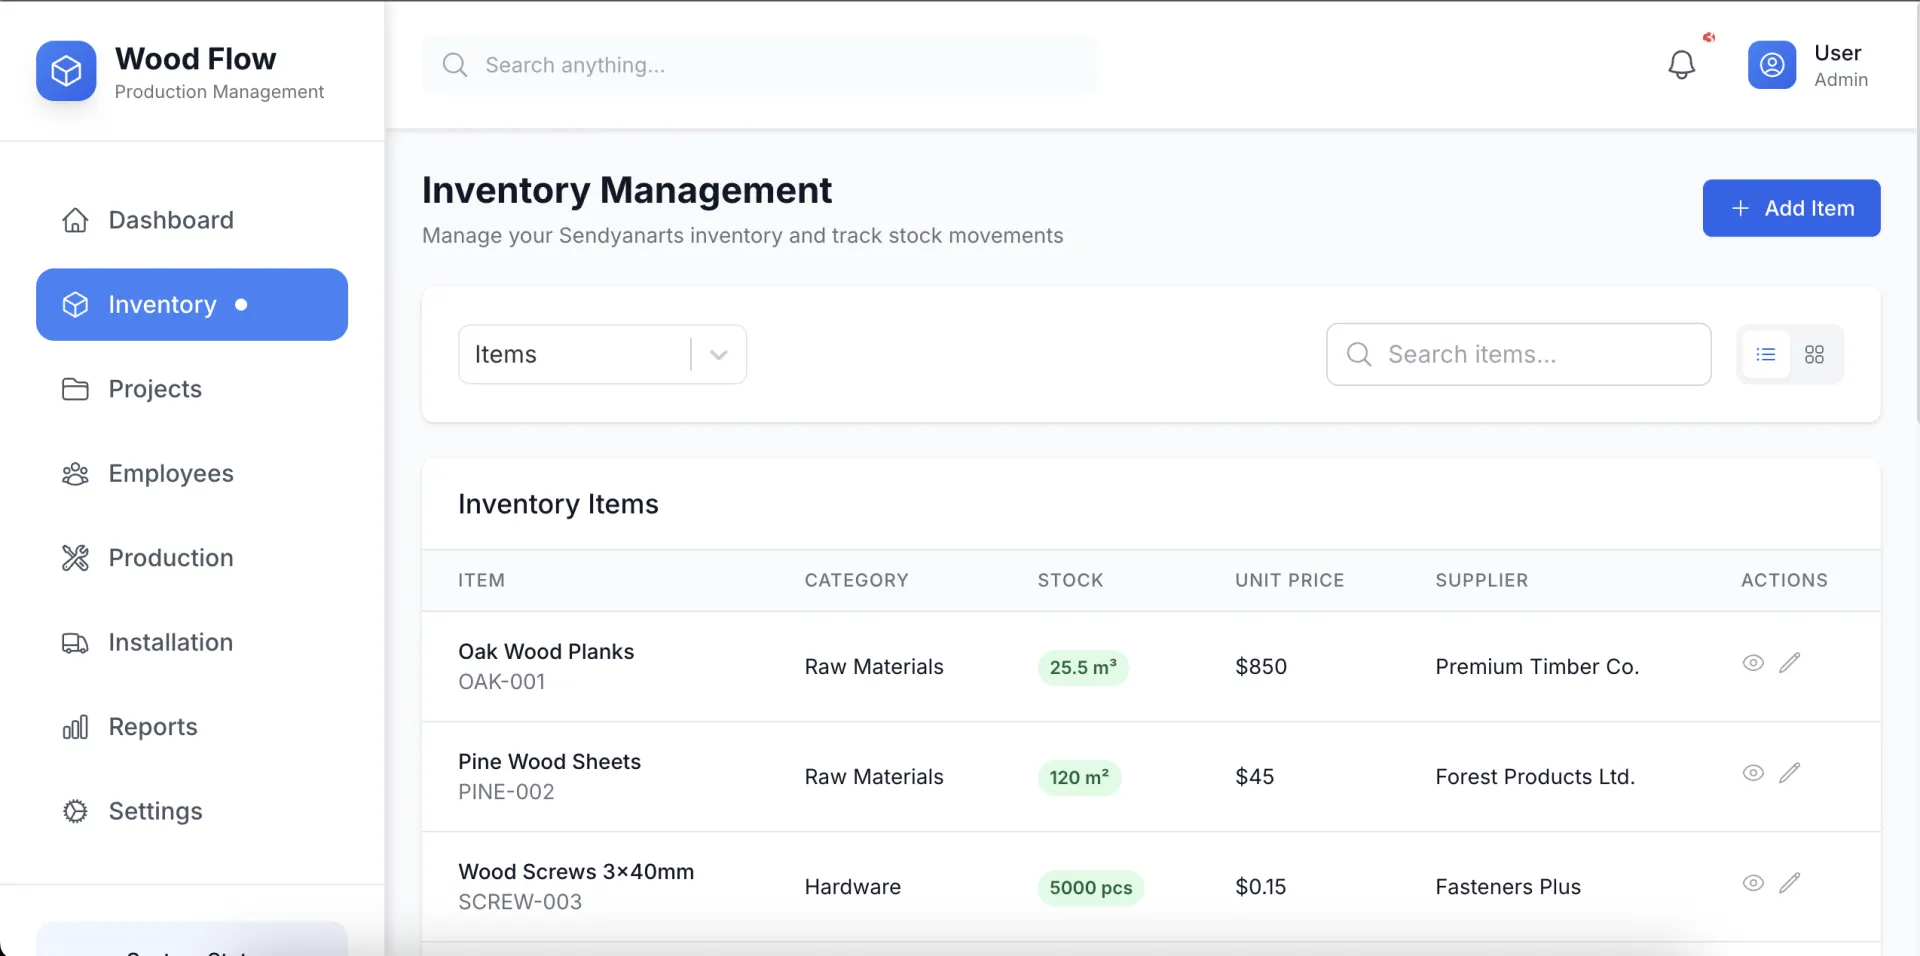Open Installation section
Viewport: 1920px width, 956px height.
pyautogui.click(x=192, y=642)
